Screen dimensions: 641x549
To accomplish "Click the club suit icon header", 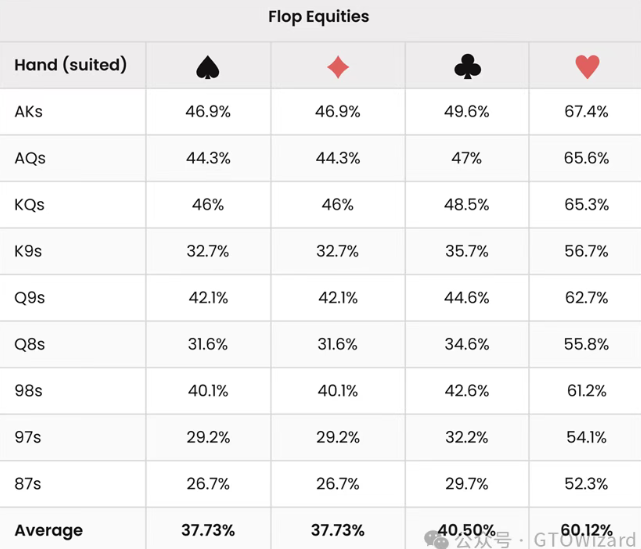I will [x=467, y=66].
